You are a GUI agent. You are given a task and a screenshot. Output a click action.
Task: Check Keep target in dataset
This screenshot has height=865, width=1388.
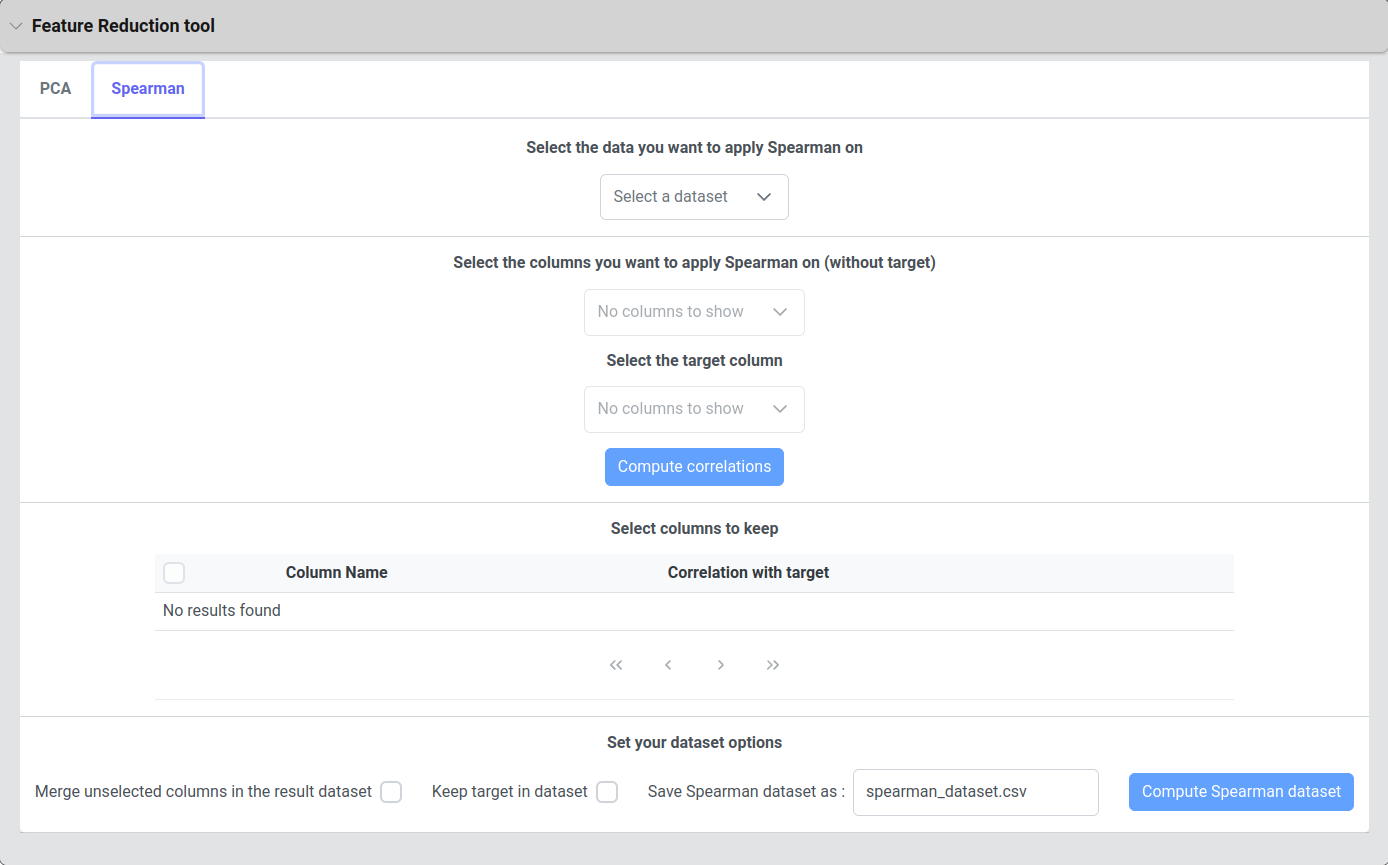click(x=607, y=792)
